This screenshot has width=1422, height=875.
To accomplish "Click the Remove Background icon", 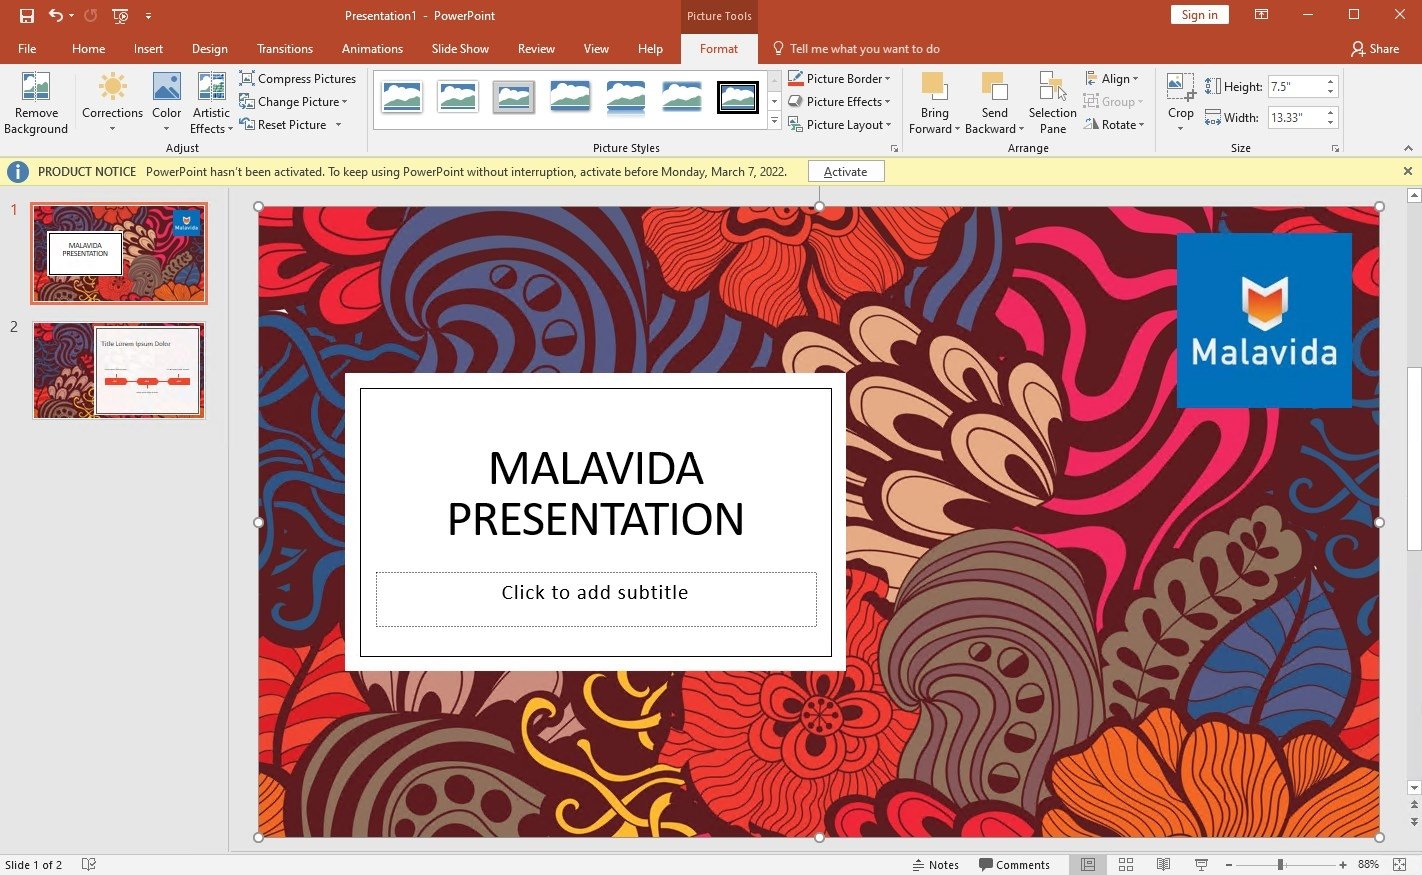I will [36, 88].
